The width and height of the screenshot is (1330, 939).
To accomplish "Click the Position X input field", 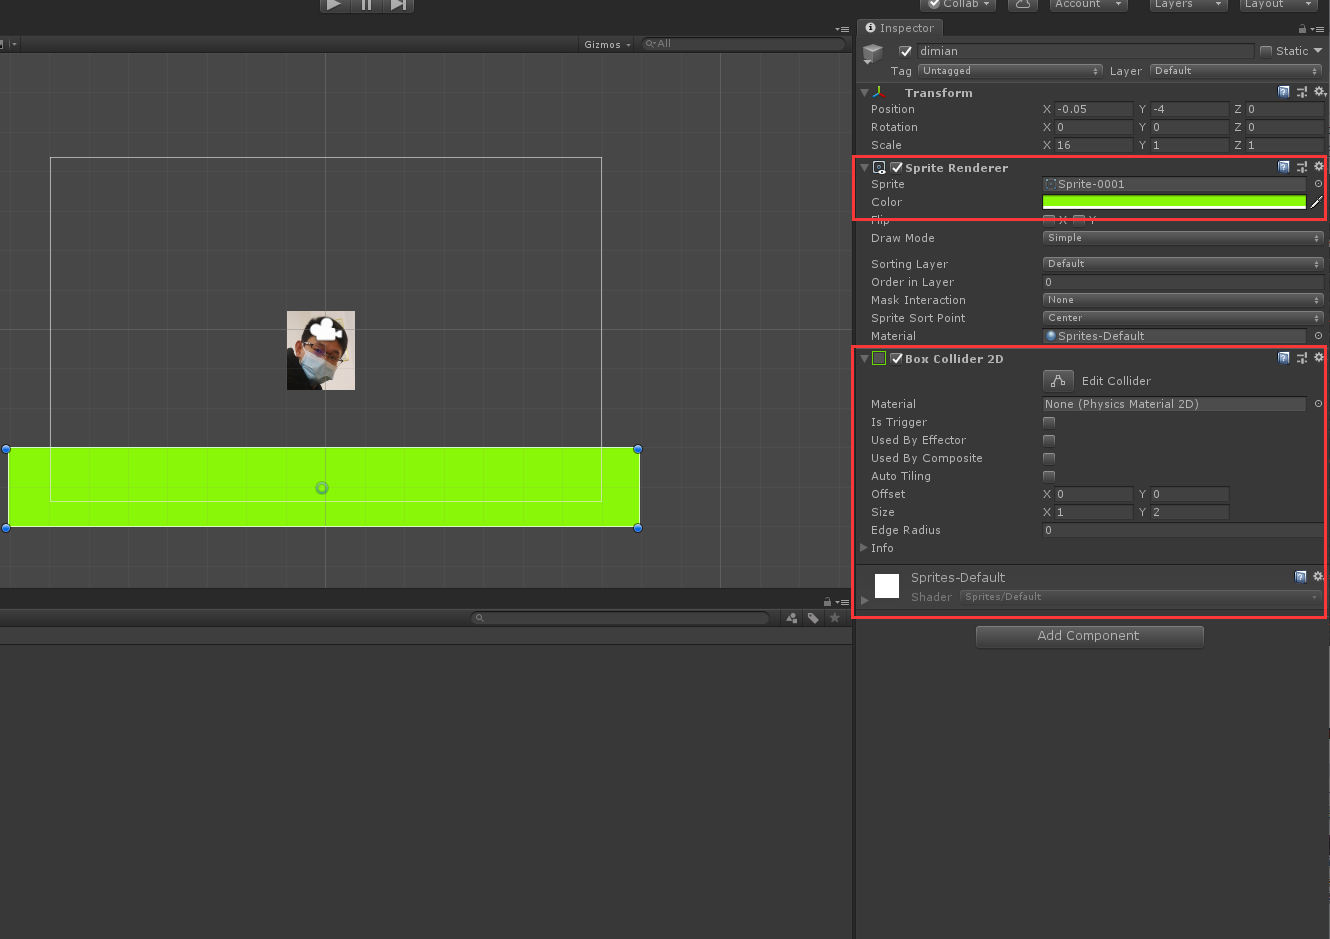I will (1094, 109).
